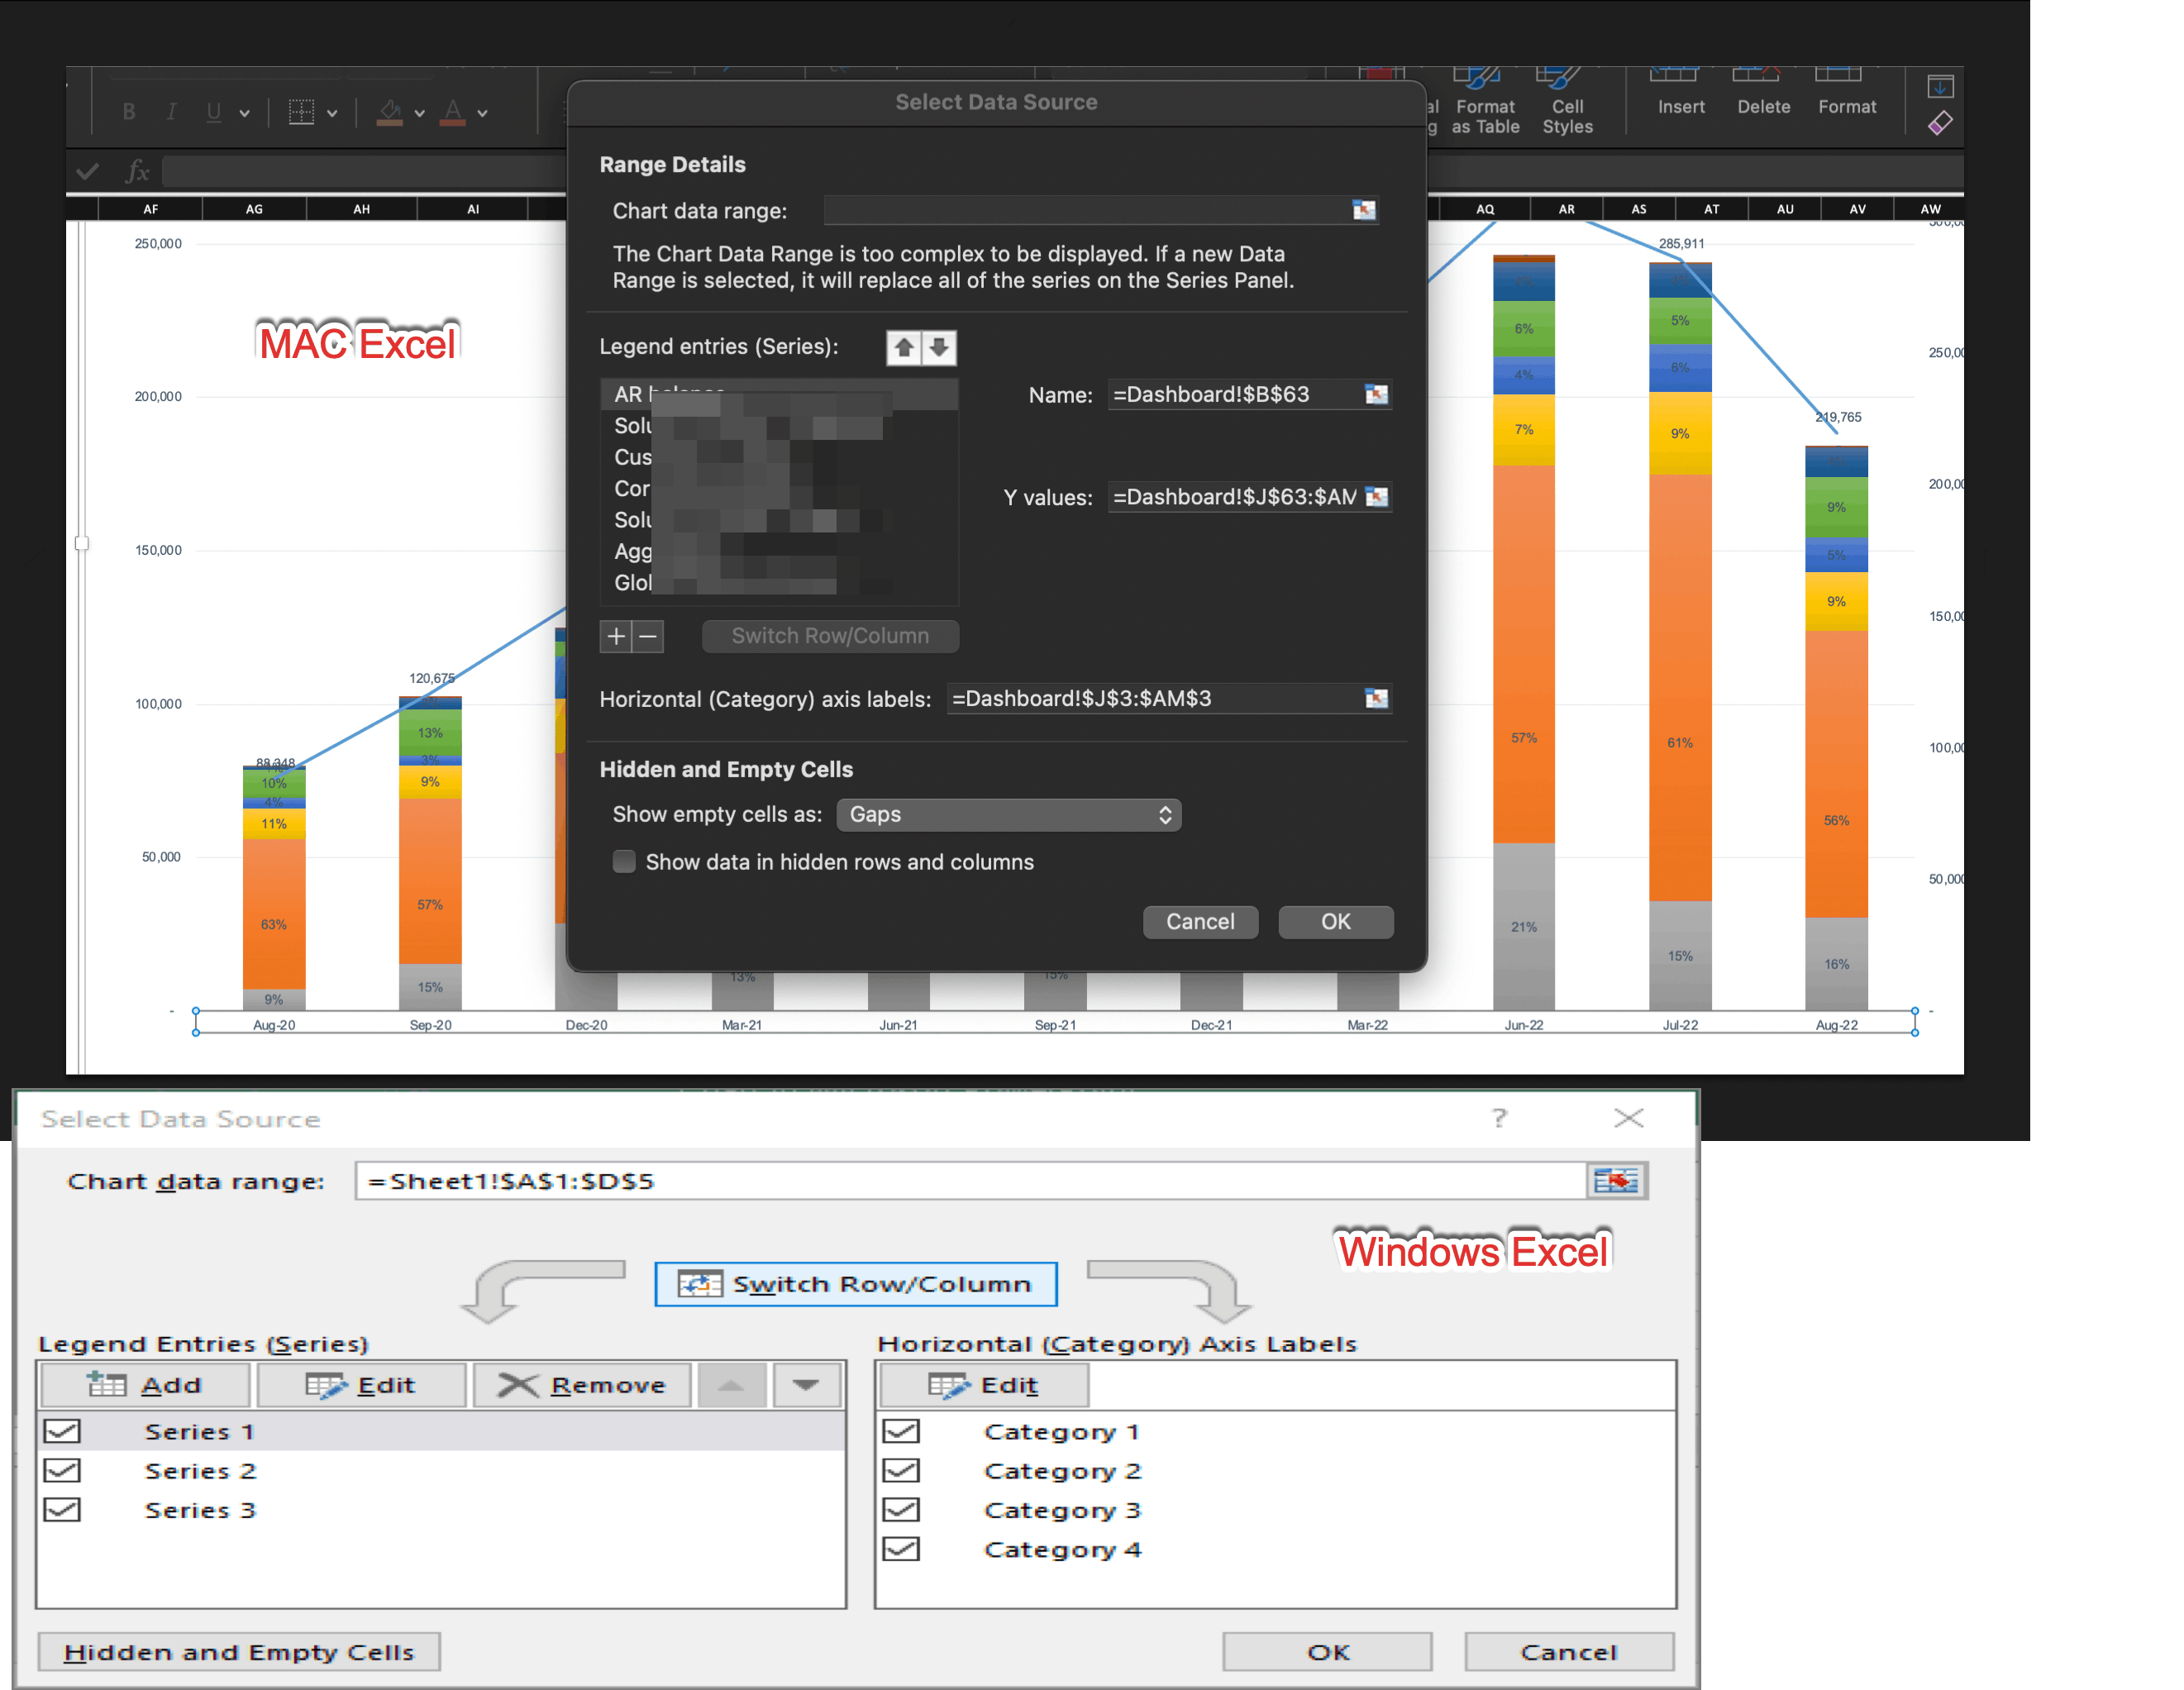Image resolution: width=2184 pixels, height=1690 pixels.
Task: Click the Chart data range selector icon
Action: coord(1364,210)
